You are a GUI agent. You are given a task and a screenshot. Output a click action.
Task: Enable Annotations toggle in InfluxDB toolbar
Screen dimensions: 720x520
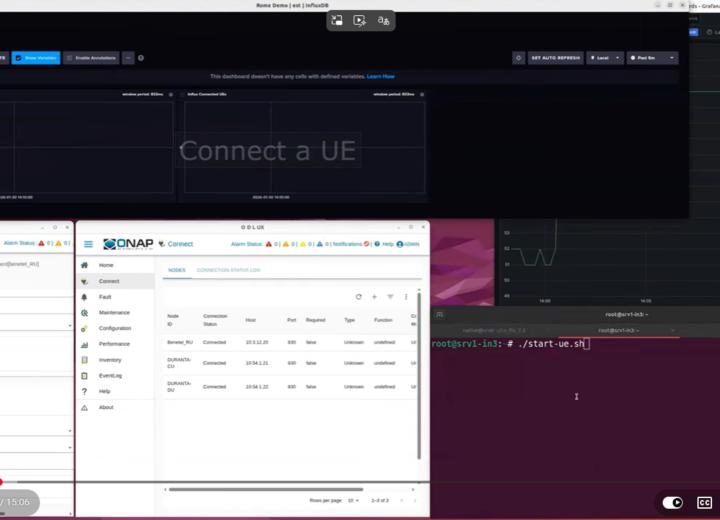(90, 58)
